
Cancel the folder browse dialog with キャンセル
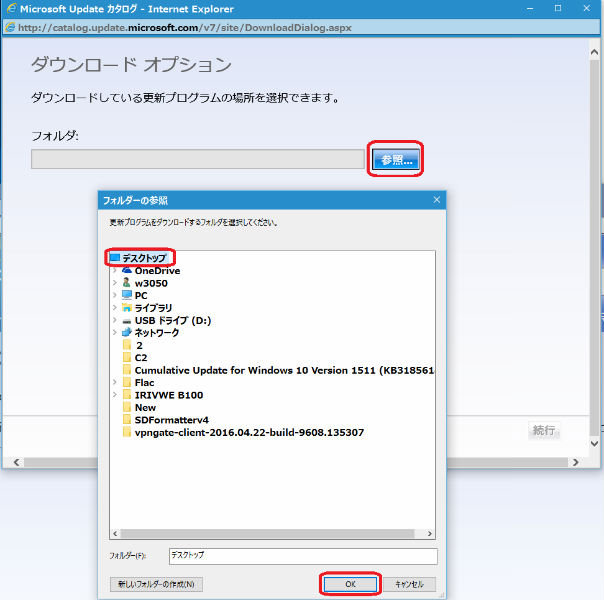tap(409, 584)
